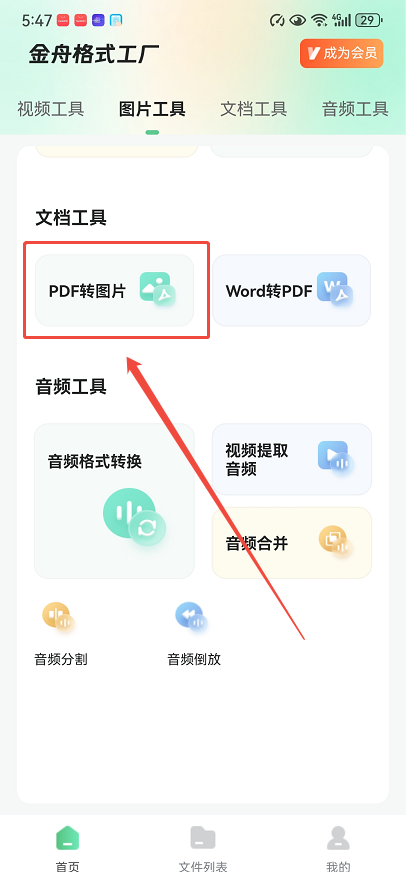Tap the 视频提取音频 card text

click(x=257, y=459)
